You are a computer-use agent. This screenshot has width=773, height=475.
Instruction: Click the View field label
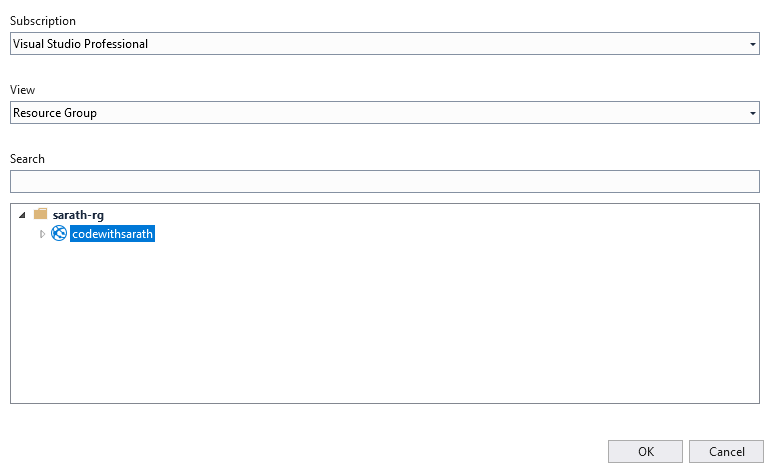(x=23, y=90)
